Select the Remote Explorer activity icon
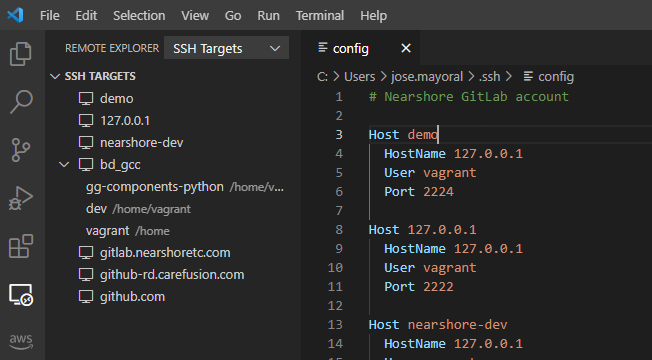The image size is (652, 360). (21, 294)
